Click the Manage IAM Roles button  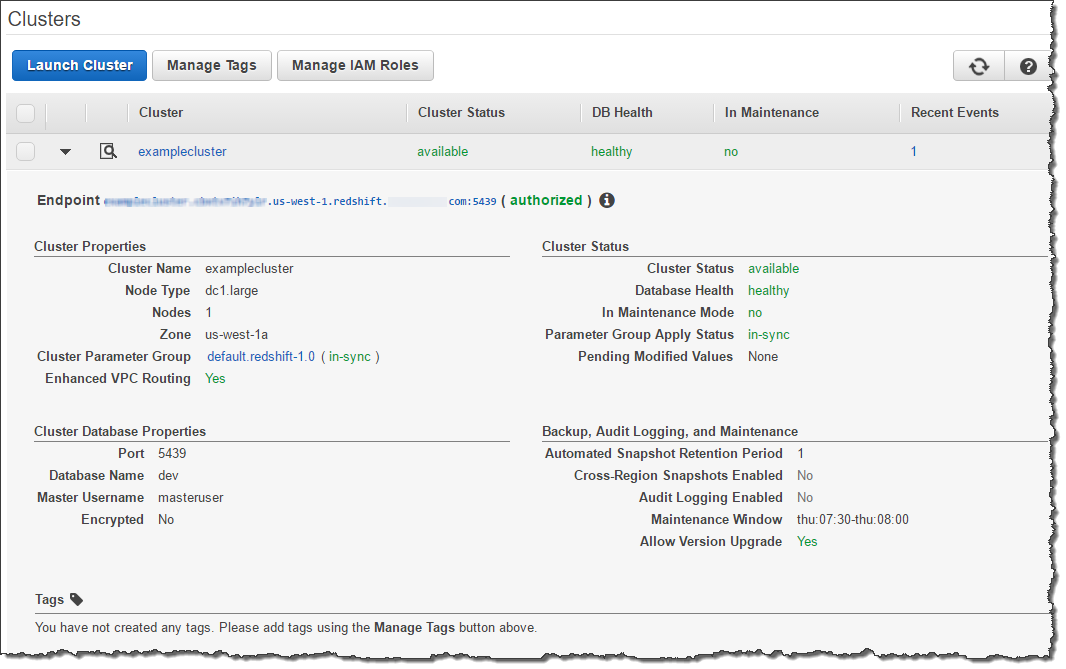[x=355, y=66]
